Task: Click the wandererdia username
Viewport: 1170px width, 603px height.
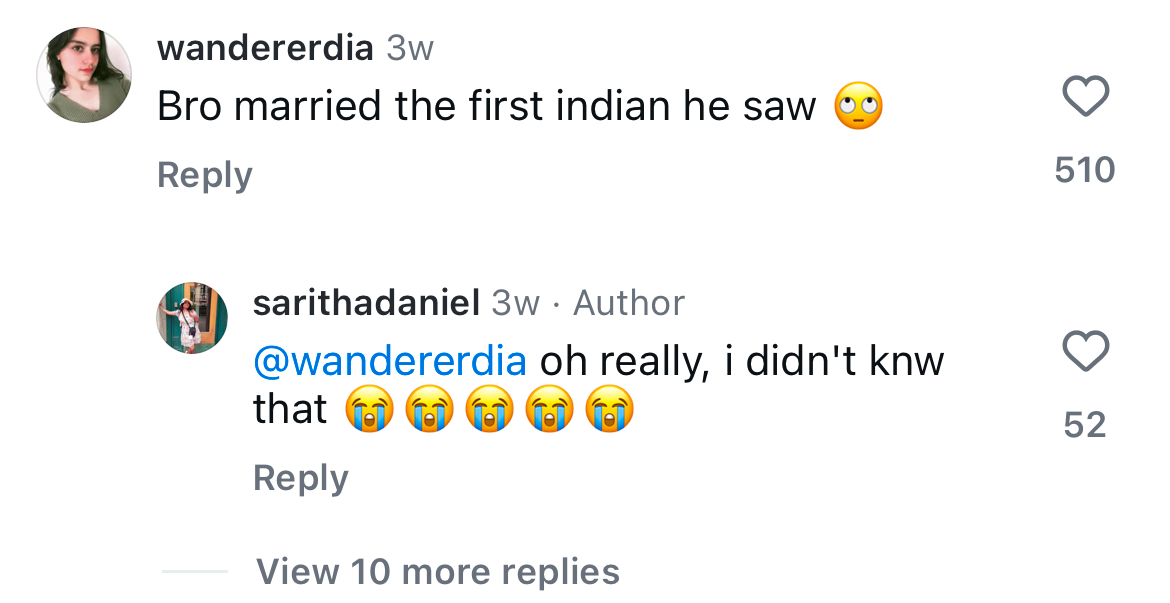Action: coord(265,48)
